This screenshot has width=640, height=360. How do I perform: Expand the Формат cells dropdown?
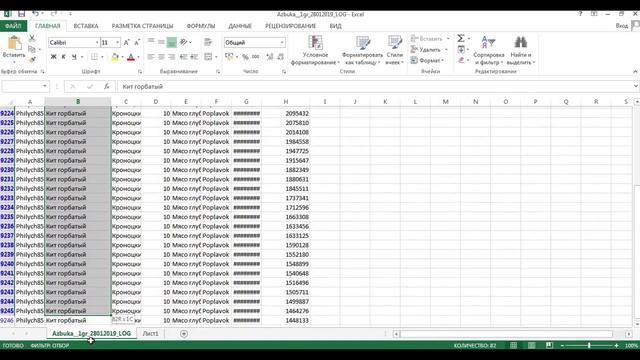click(x=442, y=60)
